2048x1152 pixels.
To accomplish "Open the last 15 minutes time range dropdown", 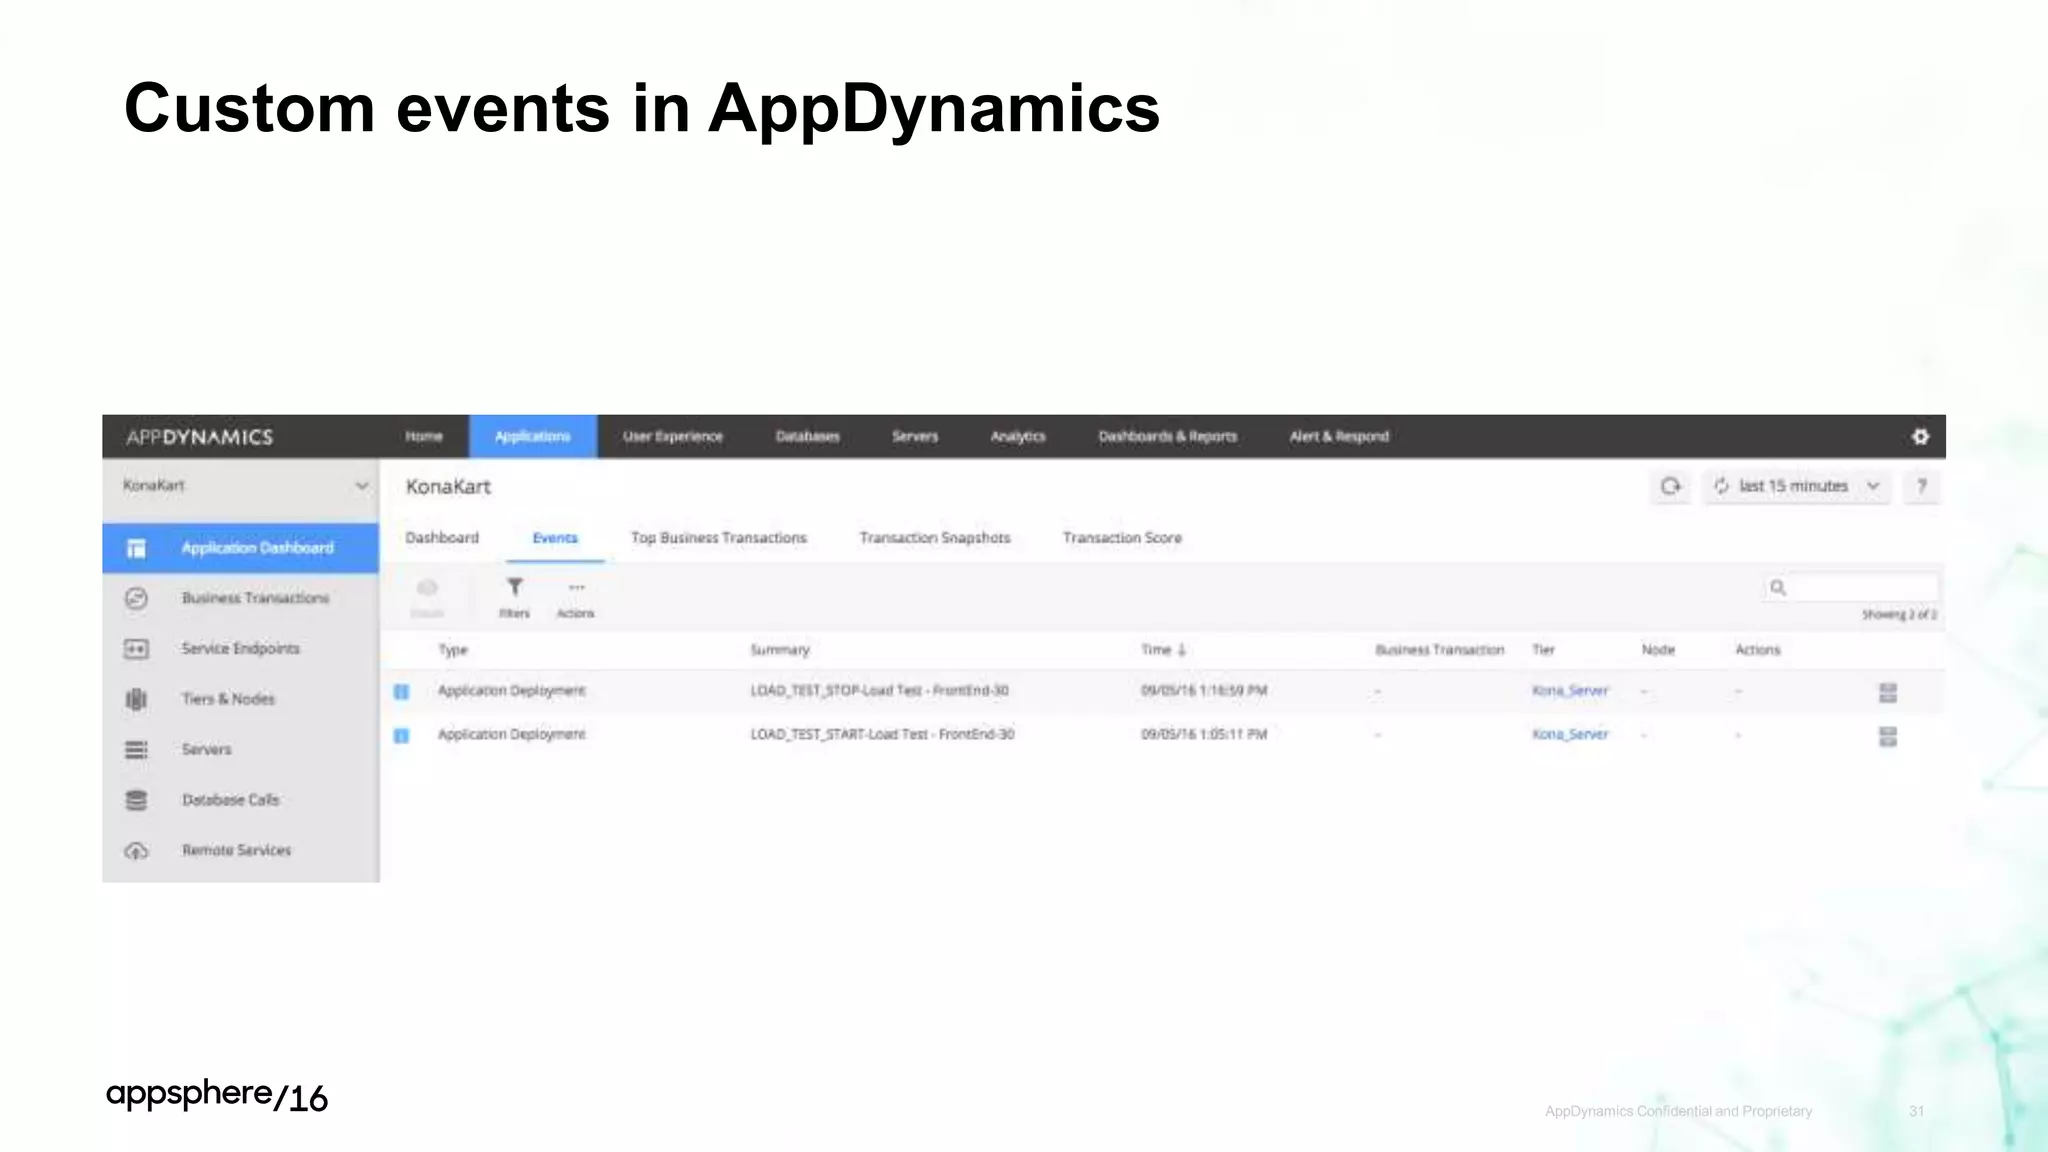I will coord(1797,486).
